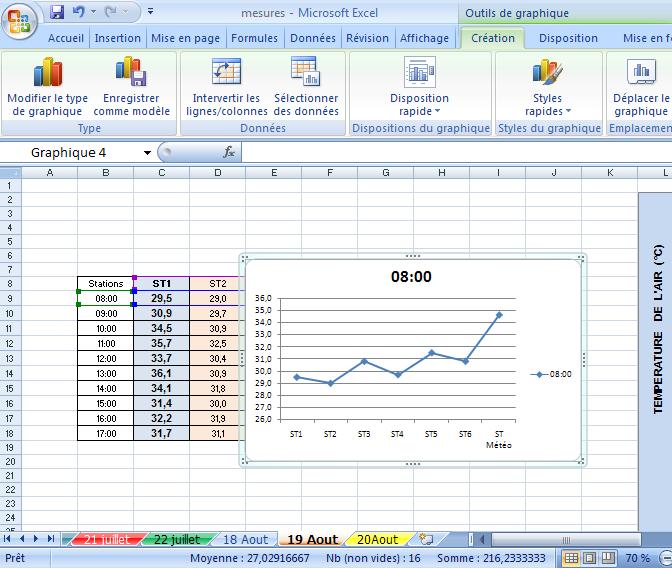Click the fx insert function button
The width and height of the screenshot is (672, 568).
pos(228,152)
